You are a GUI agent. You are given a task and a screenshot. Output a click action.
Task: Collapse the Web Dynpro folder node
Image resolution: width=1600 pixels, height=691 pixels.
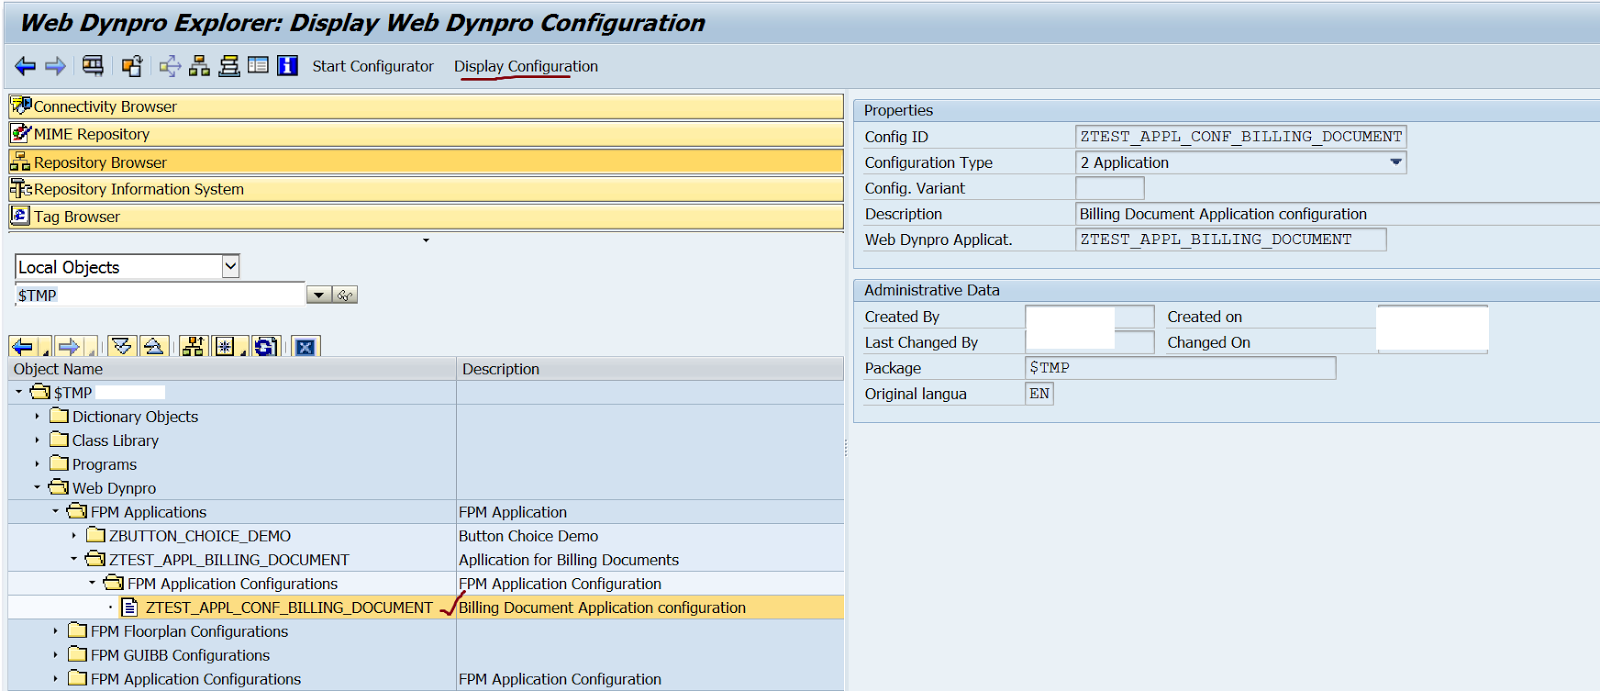[x=37, y=488]
